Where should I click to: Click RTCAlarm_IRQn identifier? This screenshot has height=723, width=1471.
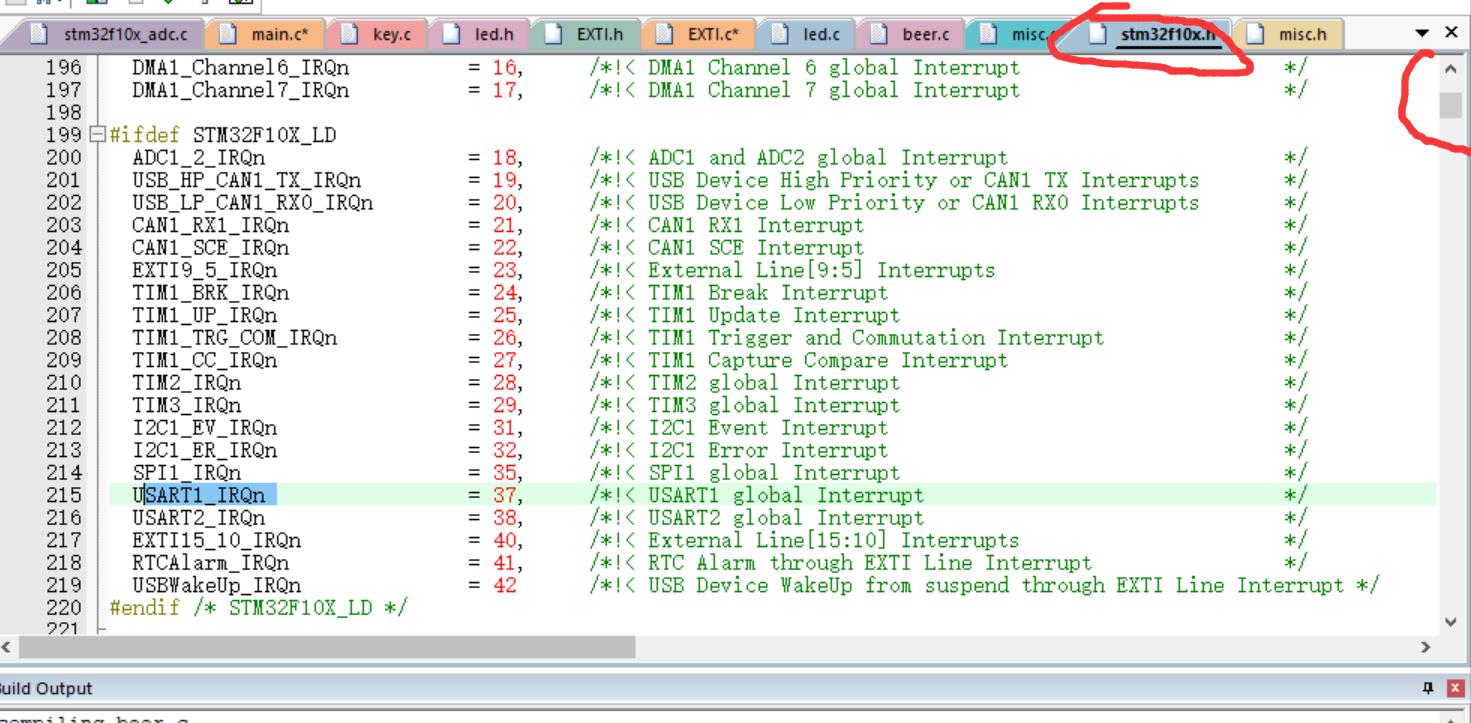[x=211, y=563]
